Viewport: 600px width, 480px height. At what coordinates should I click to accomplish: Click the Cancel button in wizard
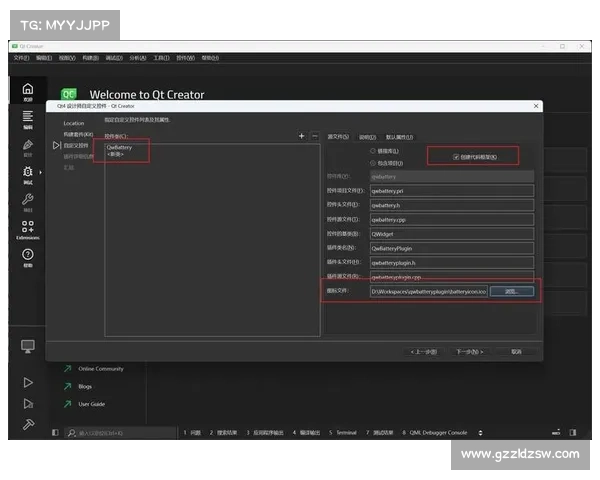point(516,351)
